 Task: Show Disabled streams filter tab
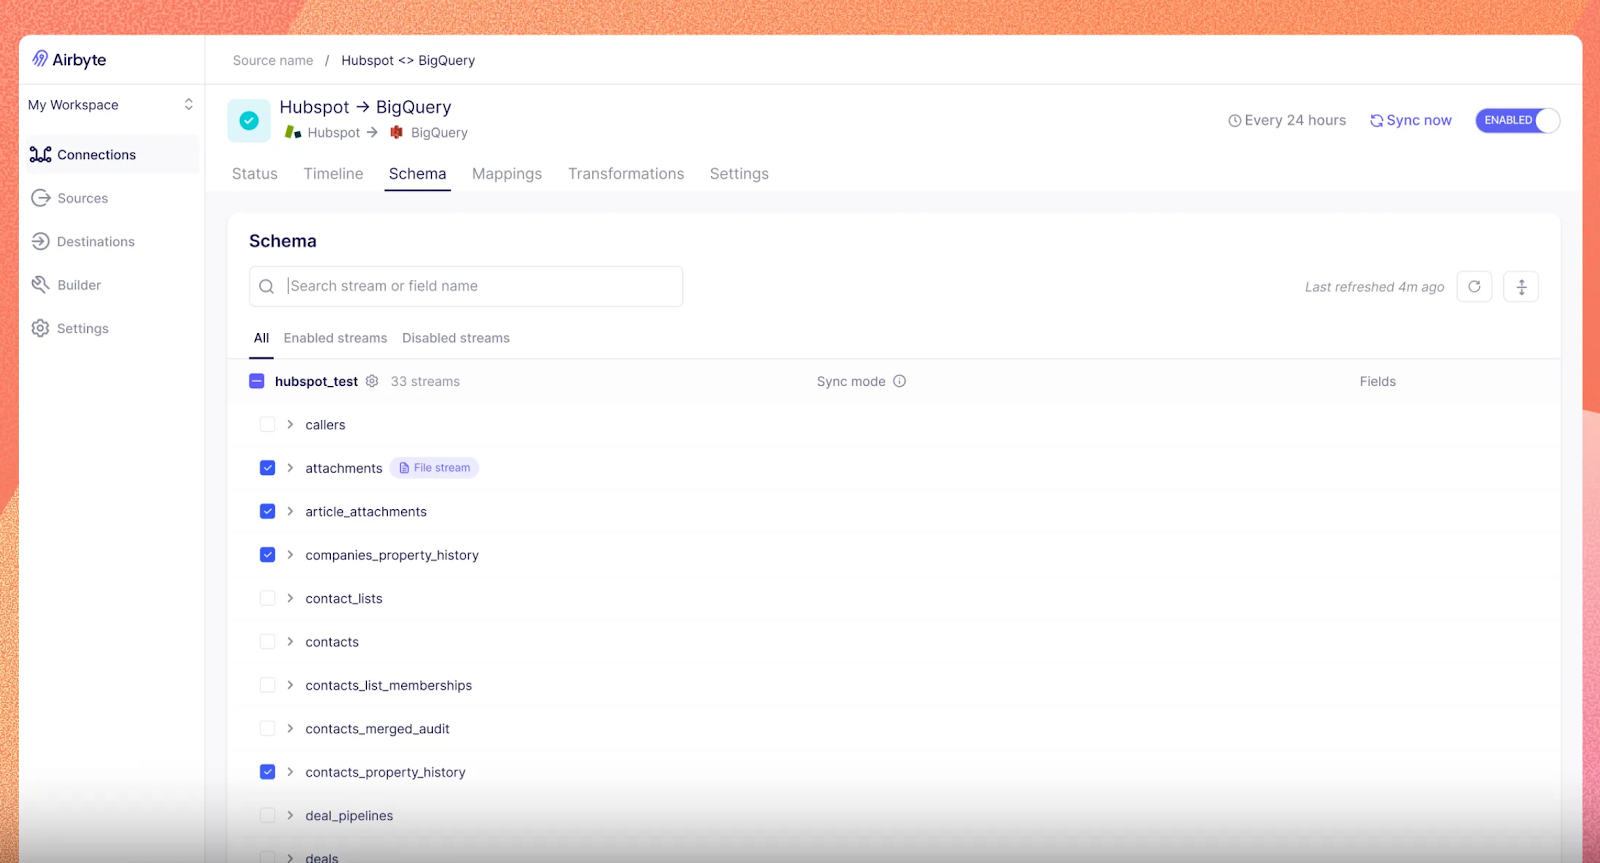click(456, 338)
